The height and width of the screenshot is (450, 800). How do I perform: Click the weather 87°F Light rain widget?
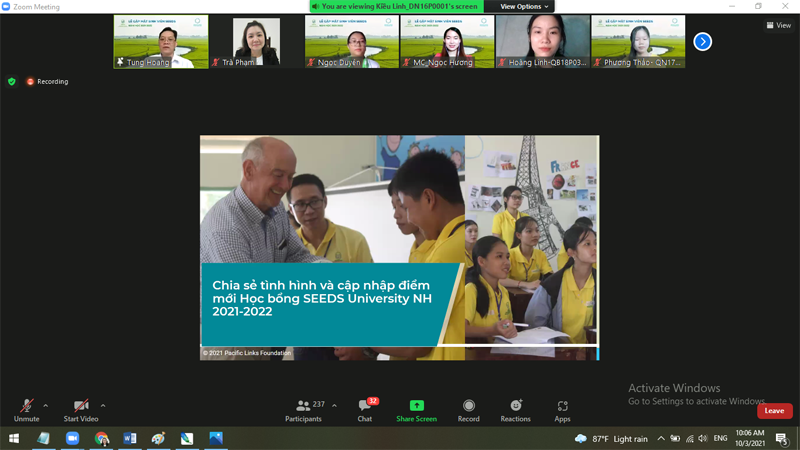pos(611,439)
